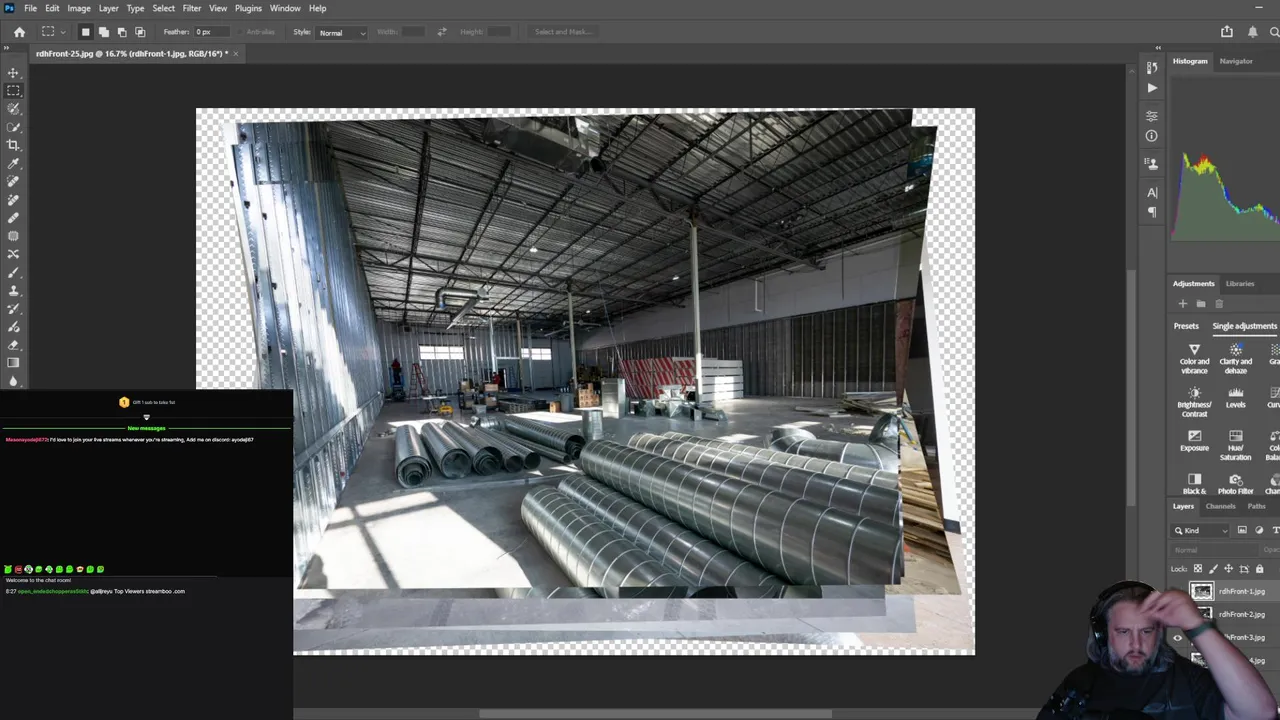Screen dimensions: 1280x720
Task: Open the Character panel icon
Action: (x=1152, y=192)
